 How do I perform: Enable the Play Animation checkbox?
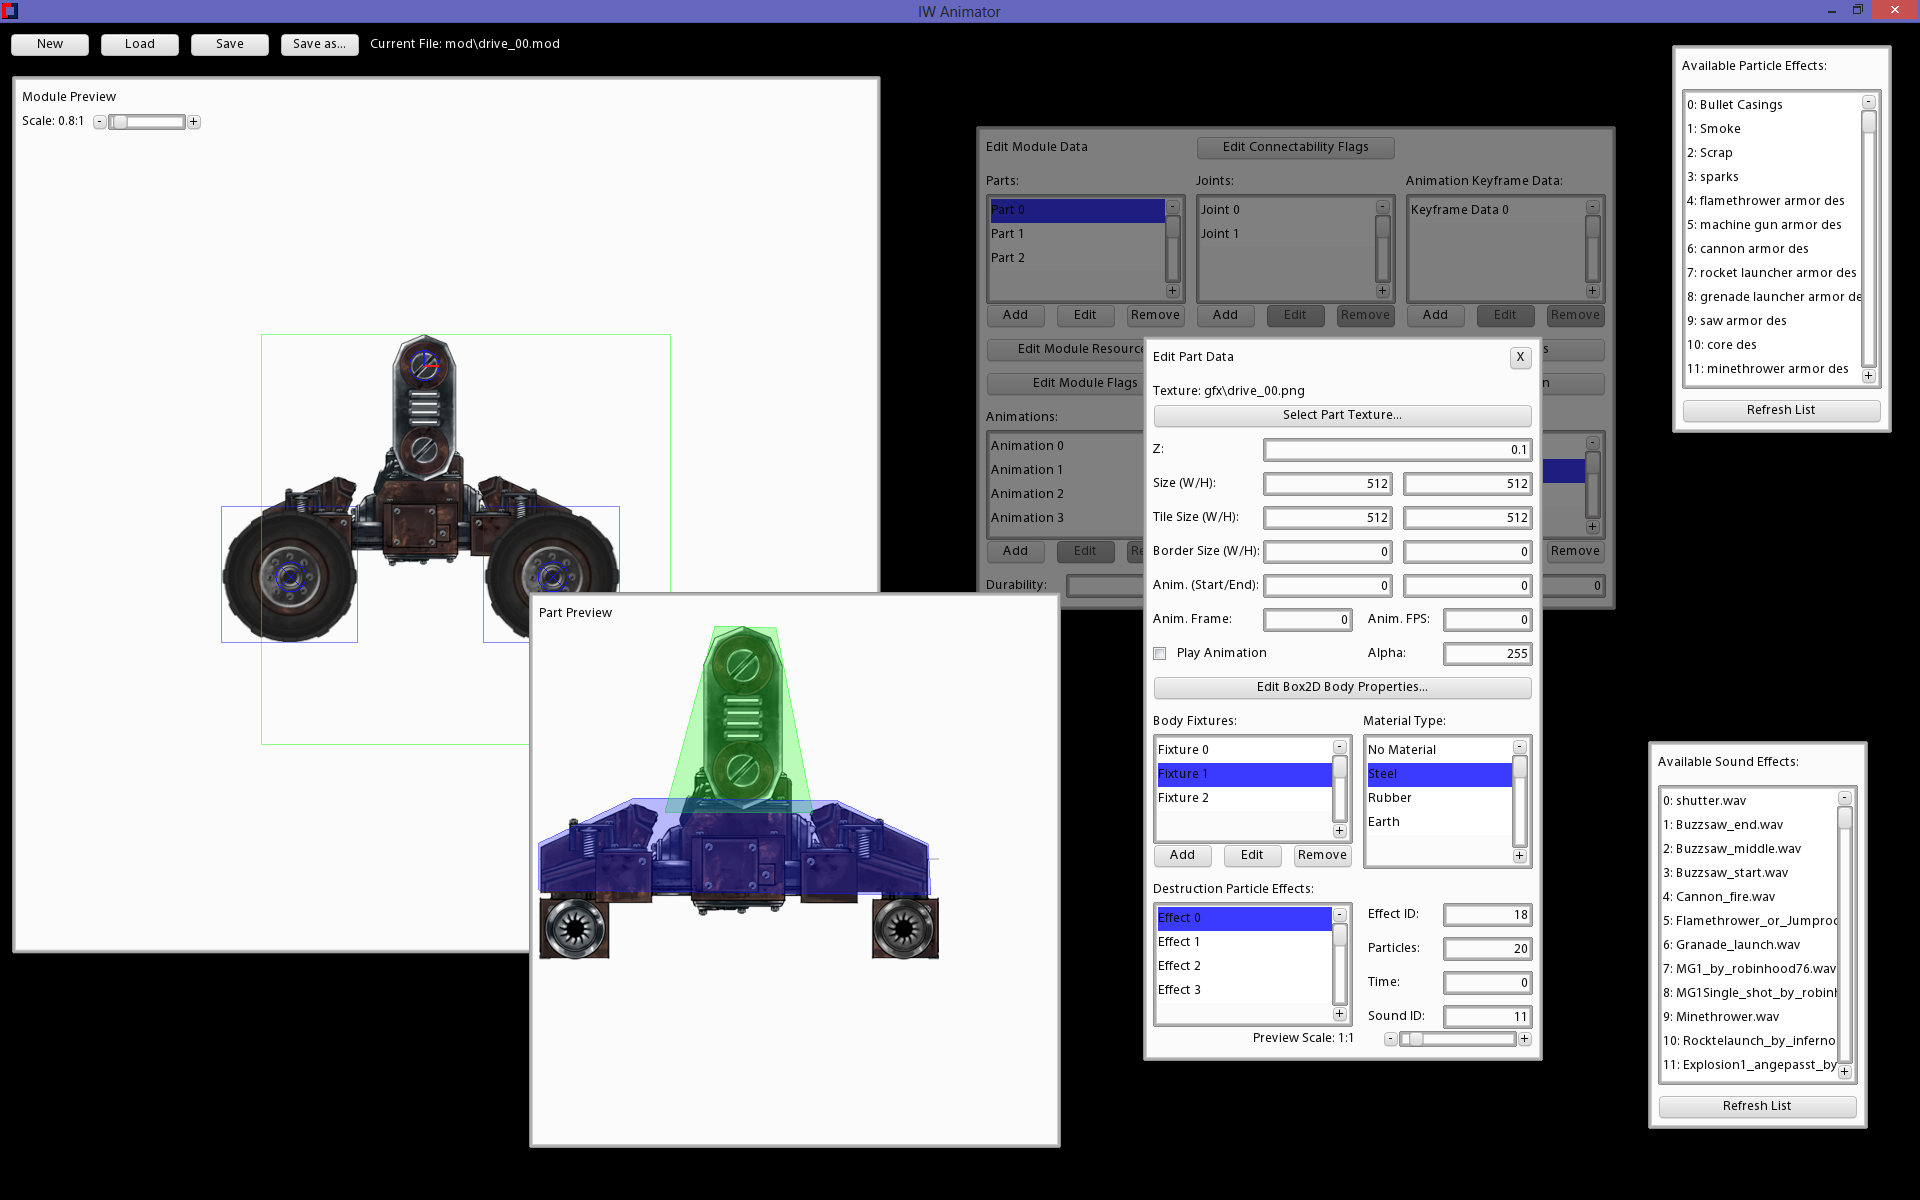coord(1160,653)
